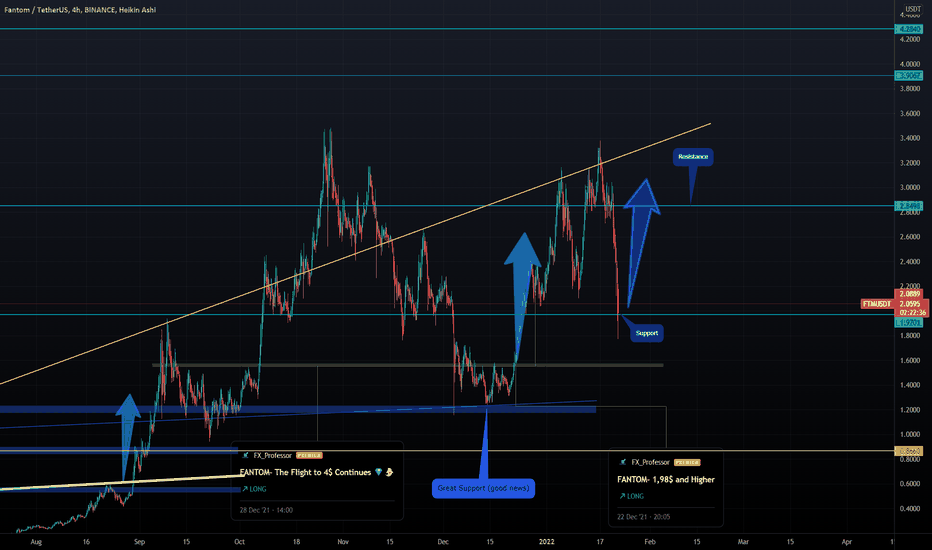
Task: Click the Mar label on the time axis
Action: [743, 542]
